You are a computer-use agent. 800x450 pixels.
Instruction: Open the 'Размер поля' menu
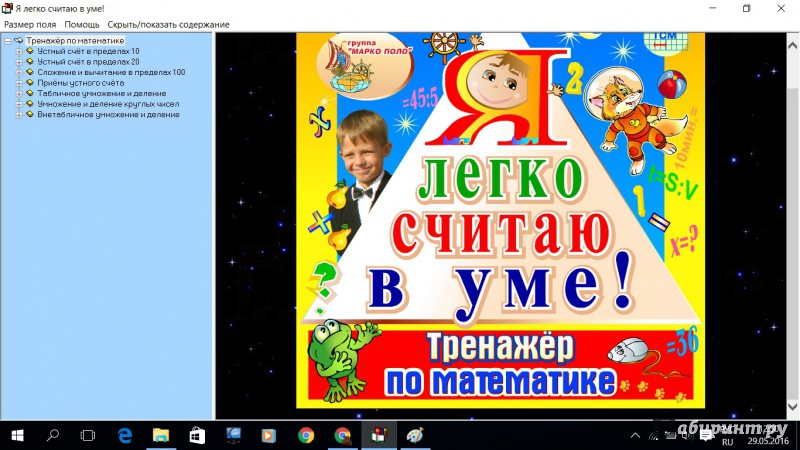(30, 24)
